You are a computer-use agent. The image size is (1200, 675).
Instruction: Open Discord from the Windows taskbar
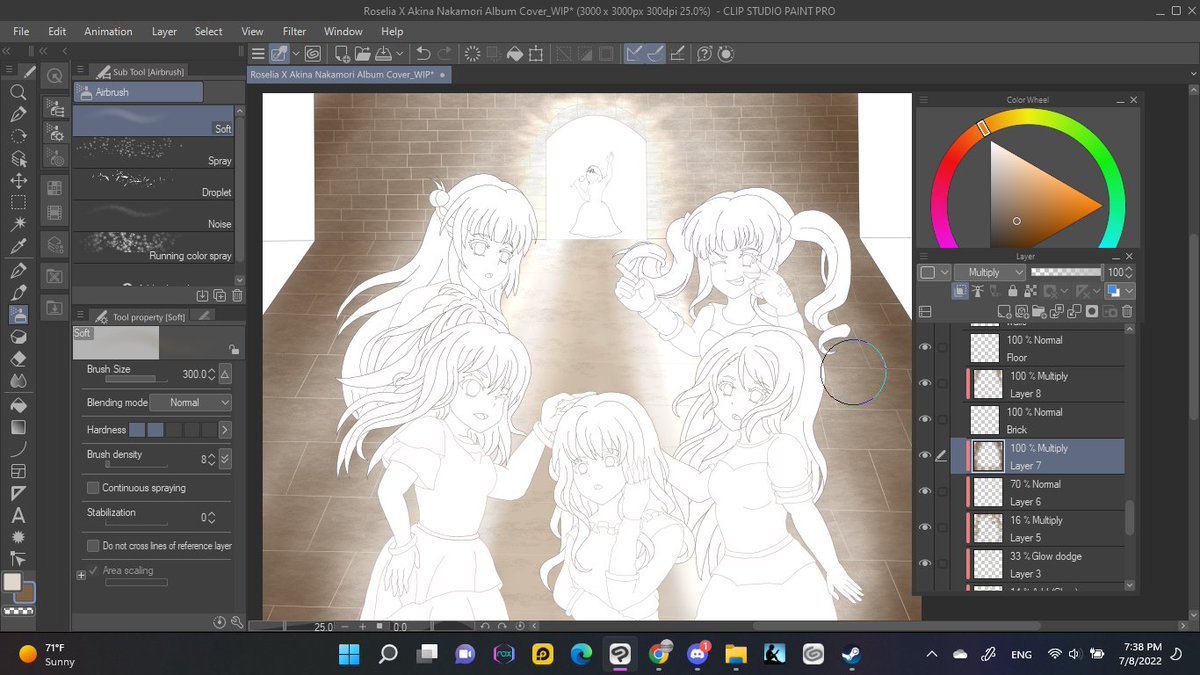697,654
